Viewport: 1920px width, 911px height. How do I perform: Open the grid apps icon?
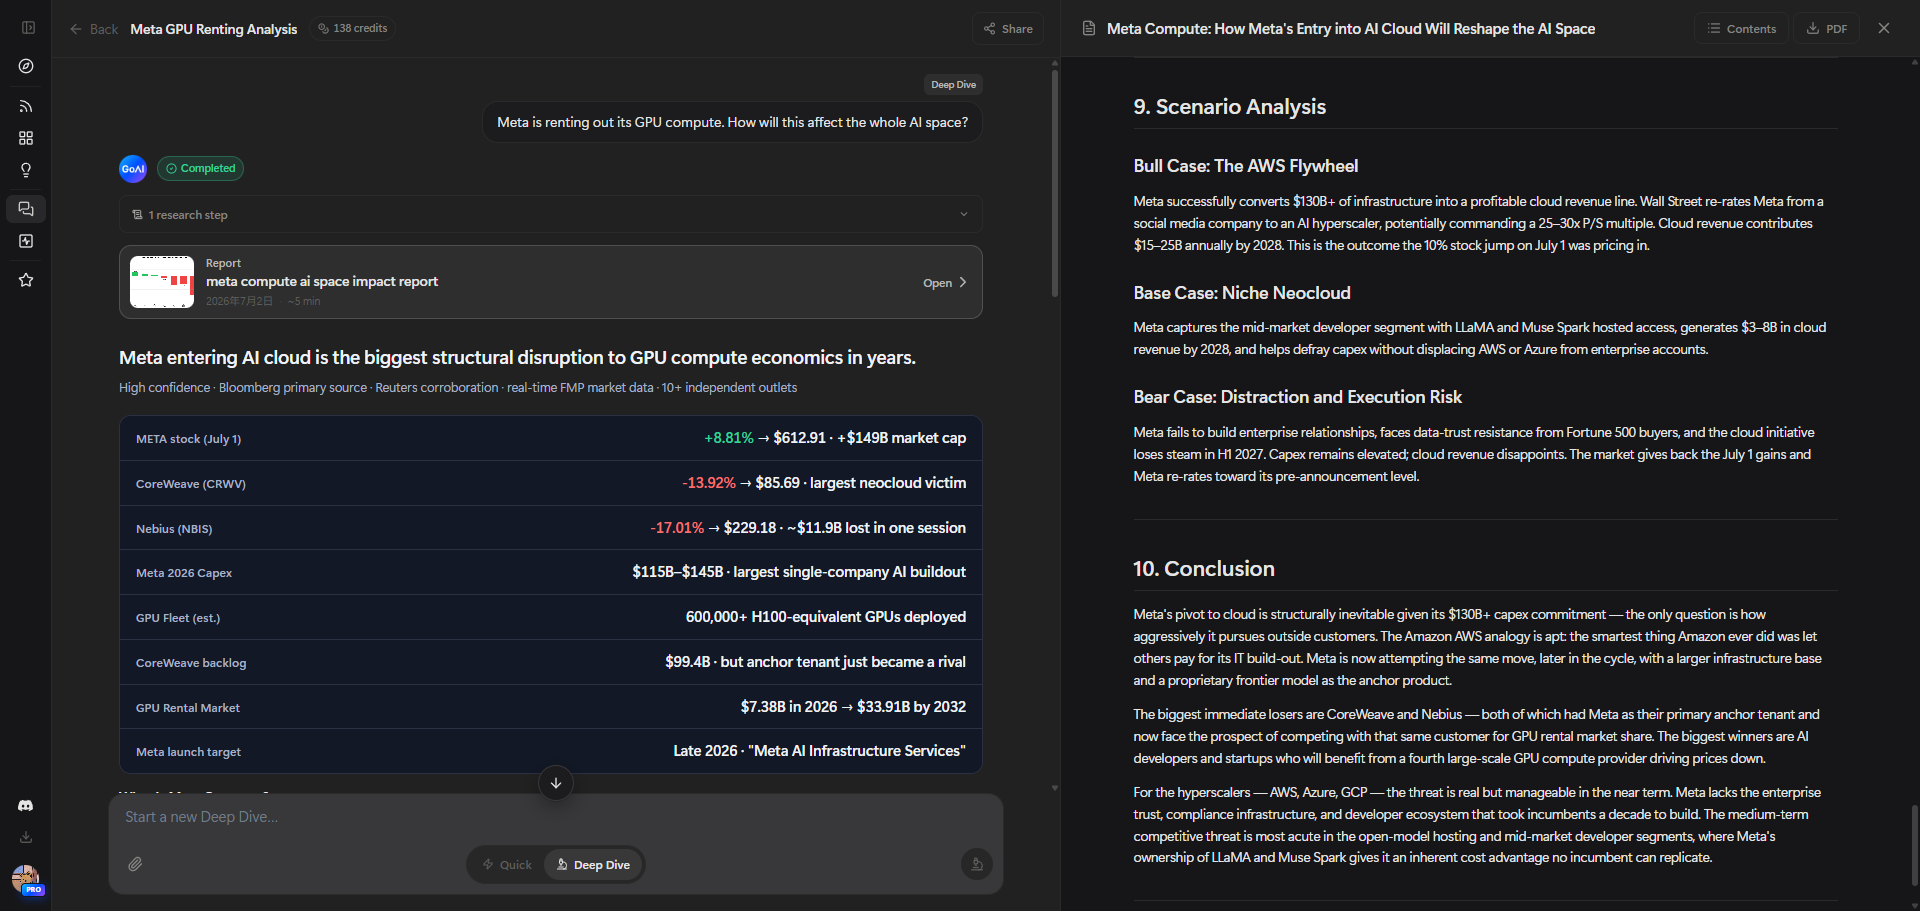pos(26,138)
